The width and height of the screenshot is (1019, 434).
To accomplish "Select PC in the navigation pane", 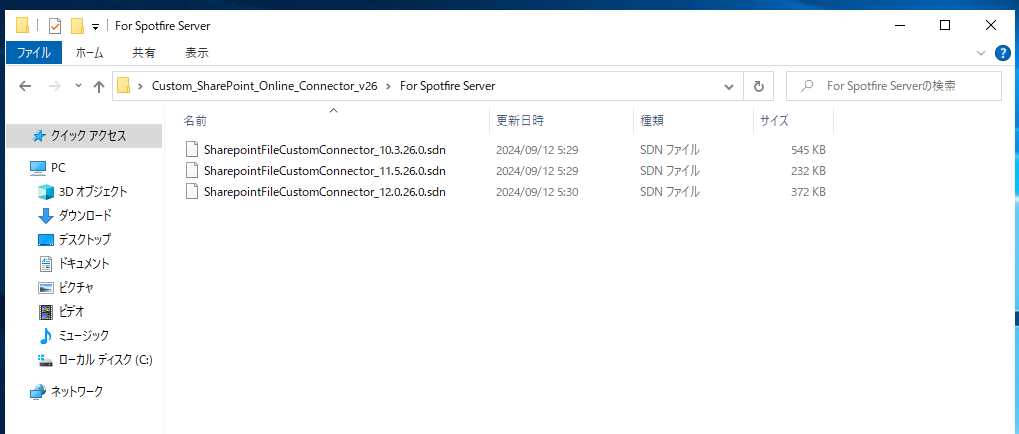I will click(58, 168).
